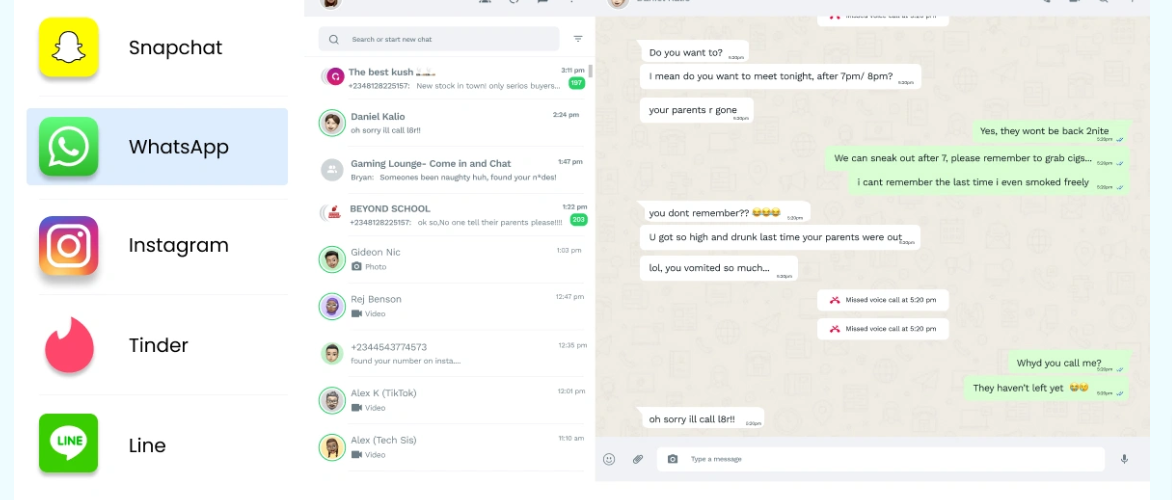Open the emoji picker smiley icon
Screen dimensions: 1172x500
tap(609, 460)
